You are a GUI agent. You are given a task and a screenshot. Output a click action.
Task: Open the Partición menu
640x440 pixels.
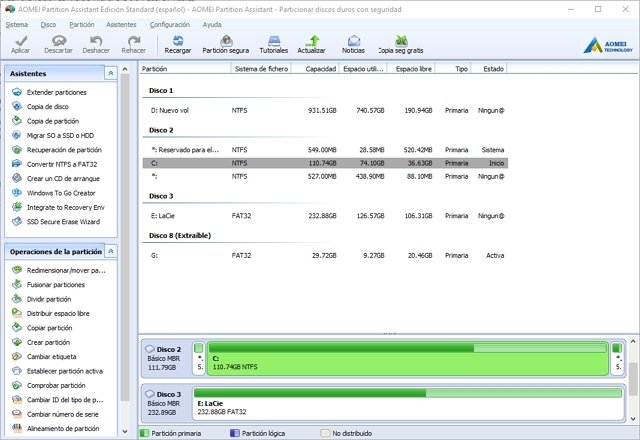pyautogui.click(x=82, y=24)
